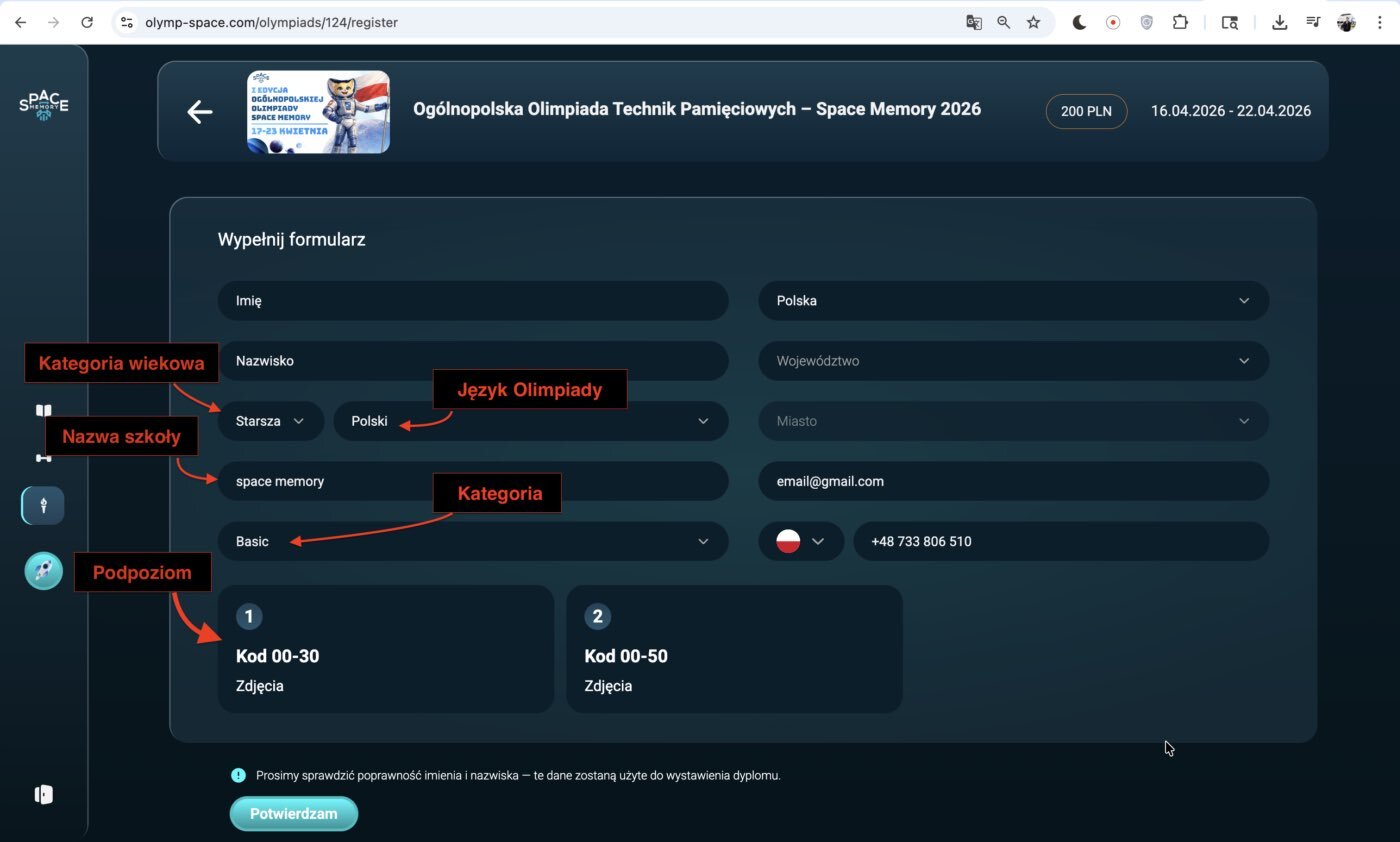Open the browser extensions puzzle icon
Viewport: 1400px width, 842px height.
1180,22
